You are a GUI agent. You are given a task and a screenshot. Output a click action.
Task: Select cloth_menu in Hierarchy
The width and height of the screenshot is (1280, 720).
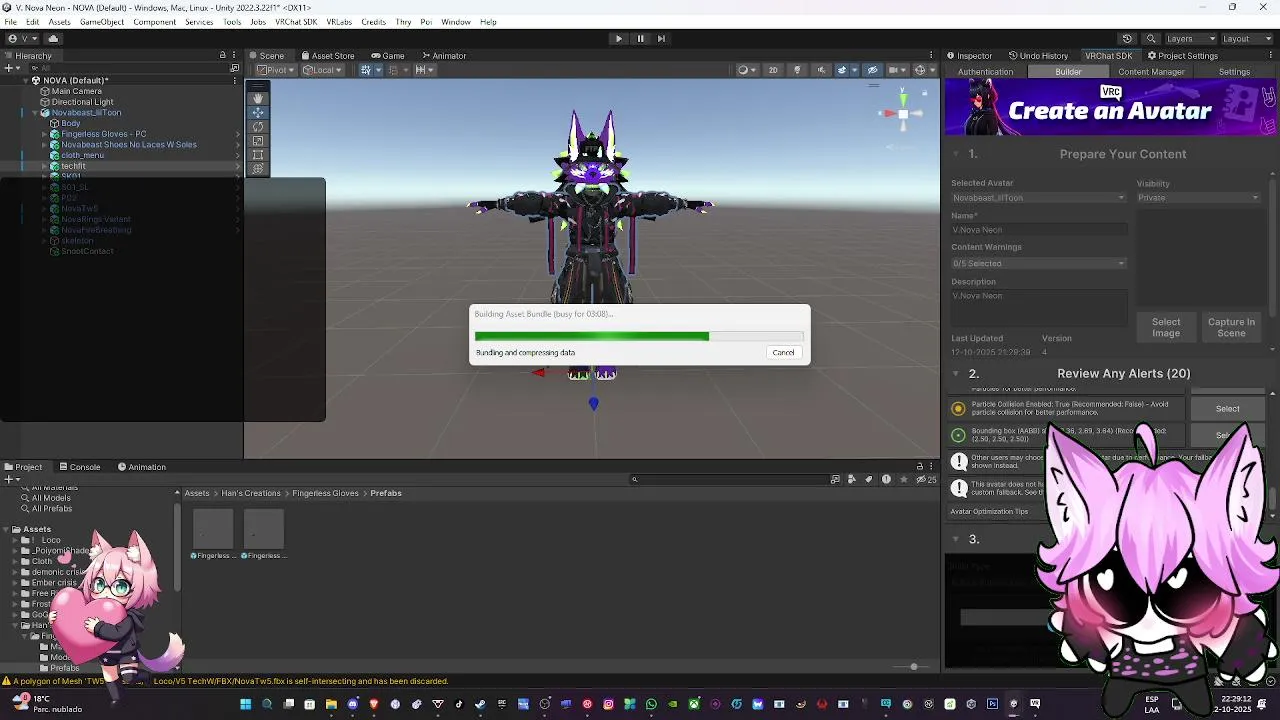point(82,155)
